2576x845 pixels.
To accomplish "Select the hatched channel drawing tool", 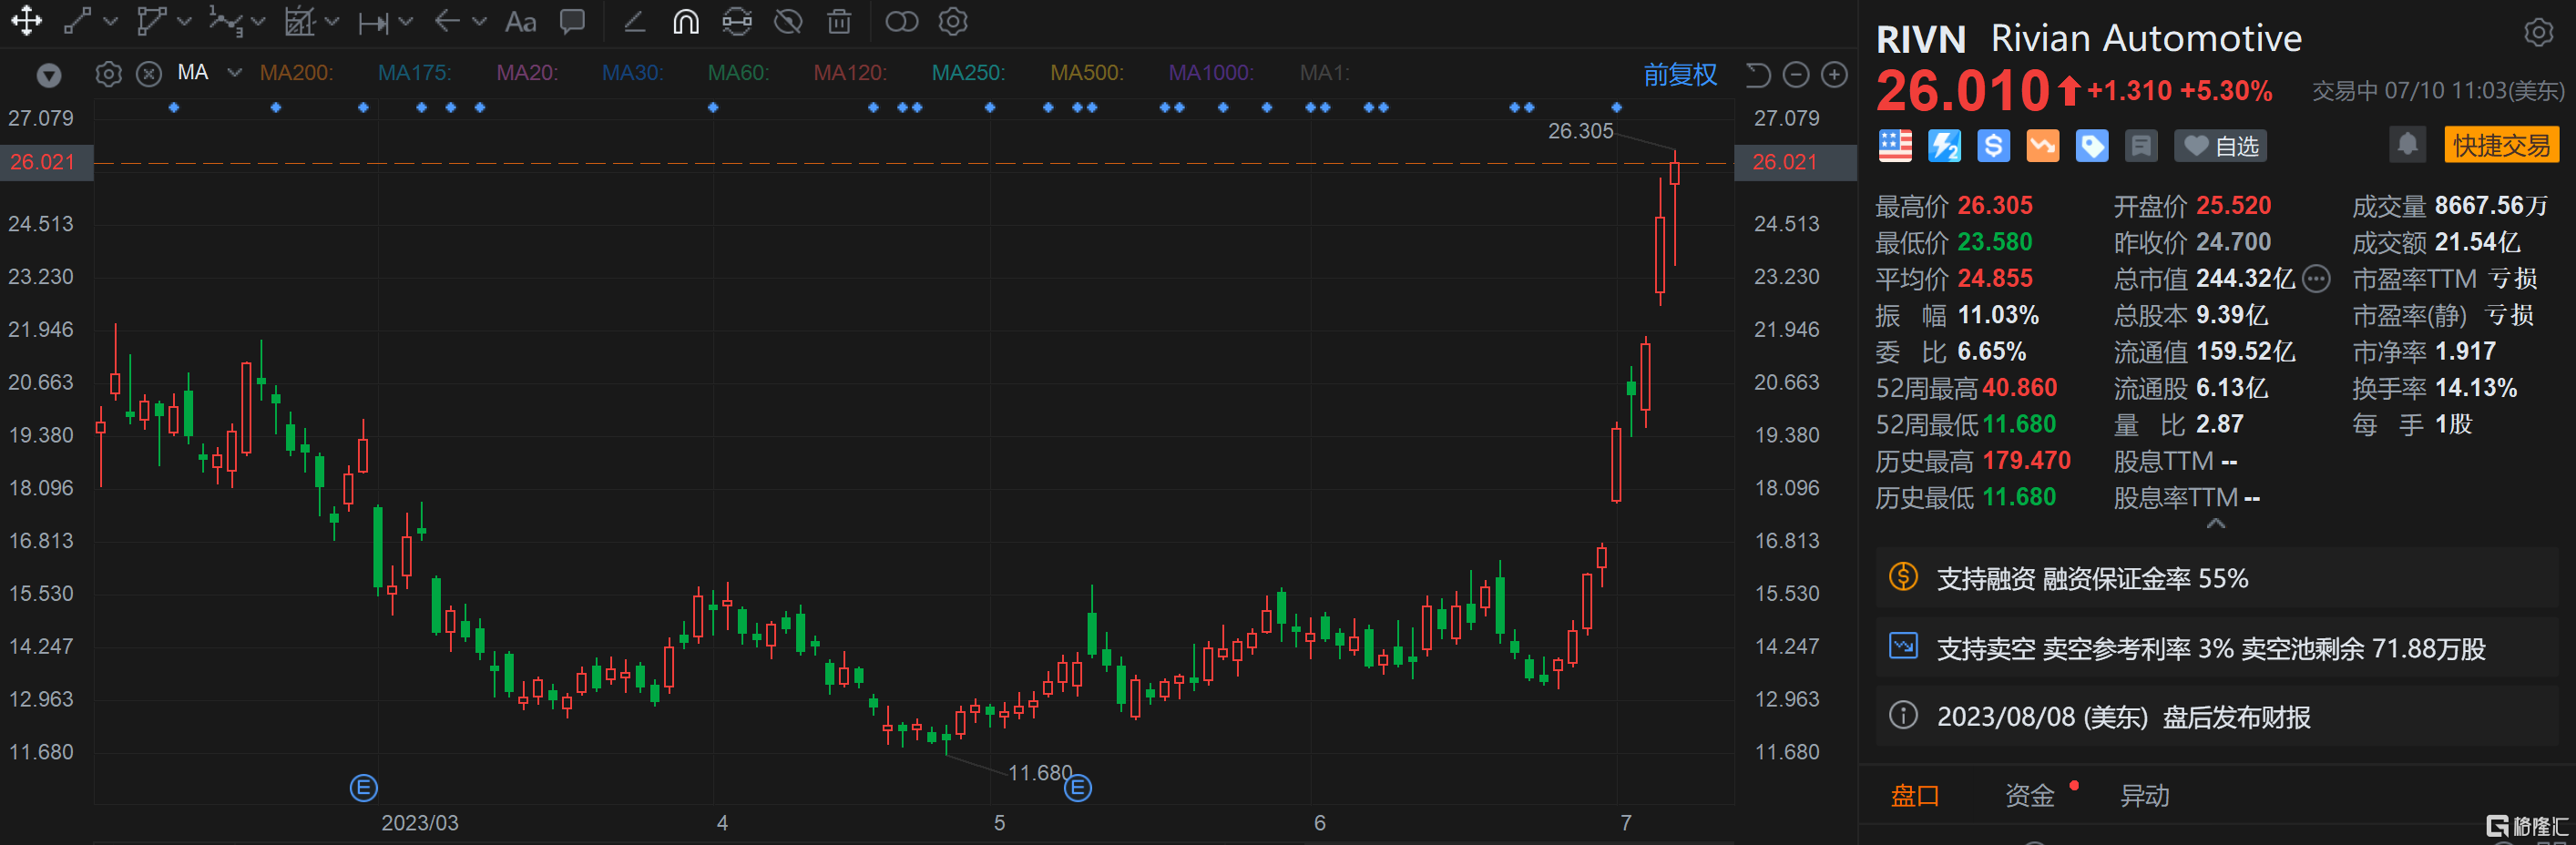I will click(299, 21).
